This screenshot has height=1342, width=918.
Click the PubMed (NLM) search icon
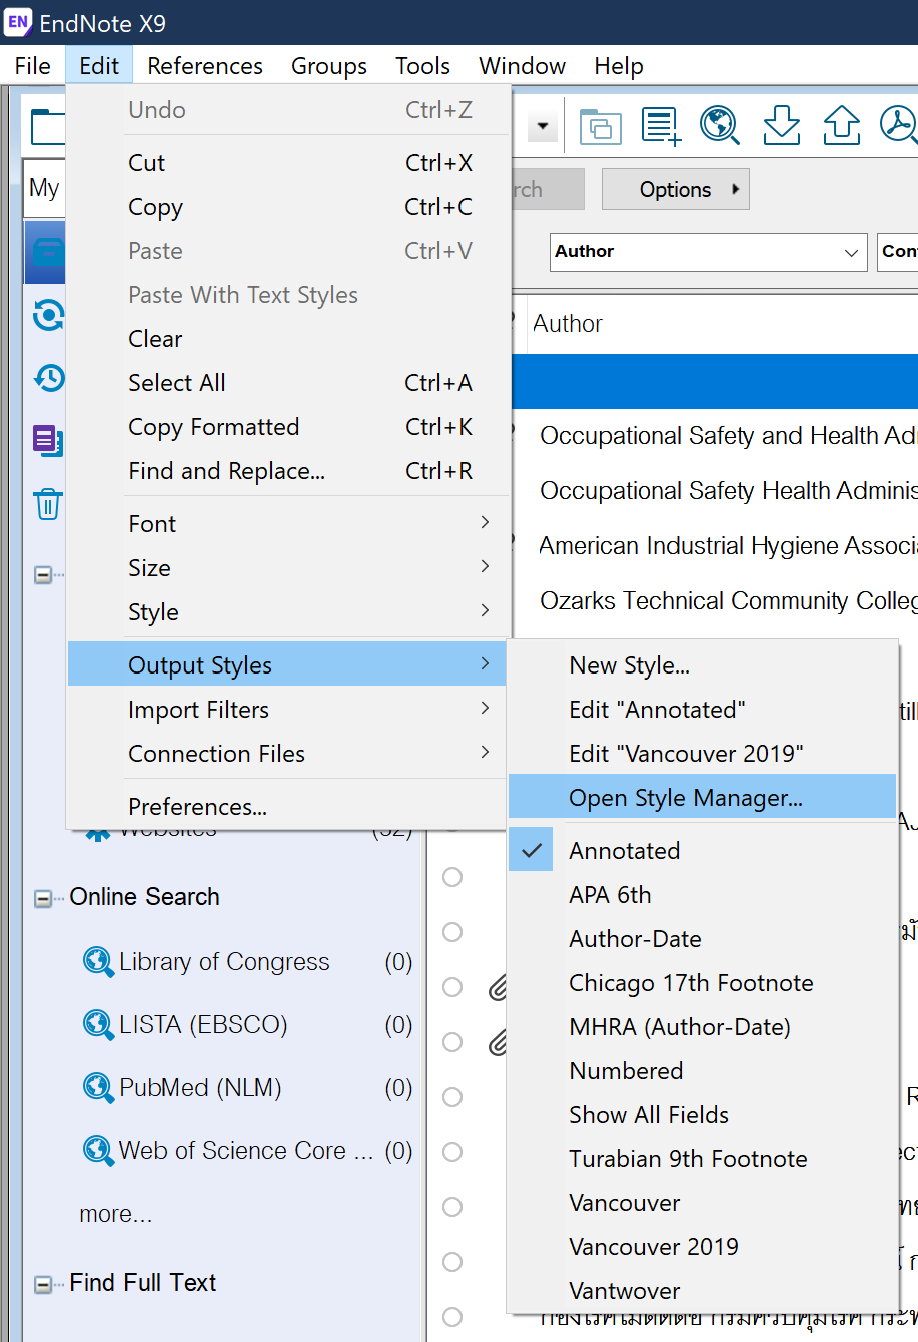[x=98, y=1088]
